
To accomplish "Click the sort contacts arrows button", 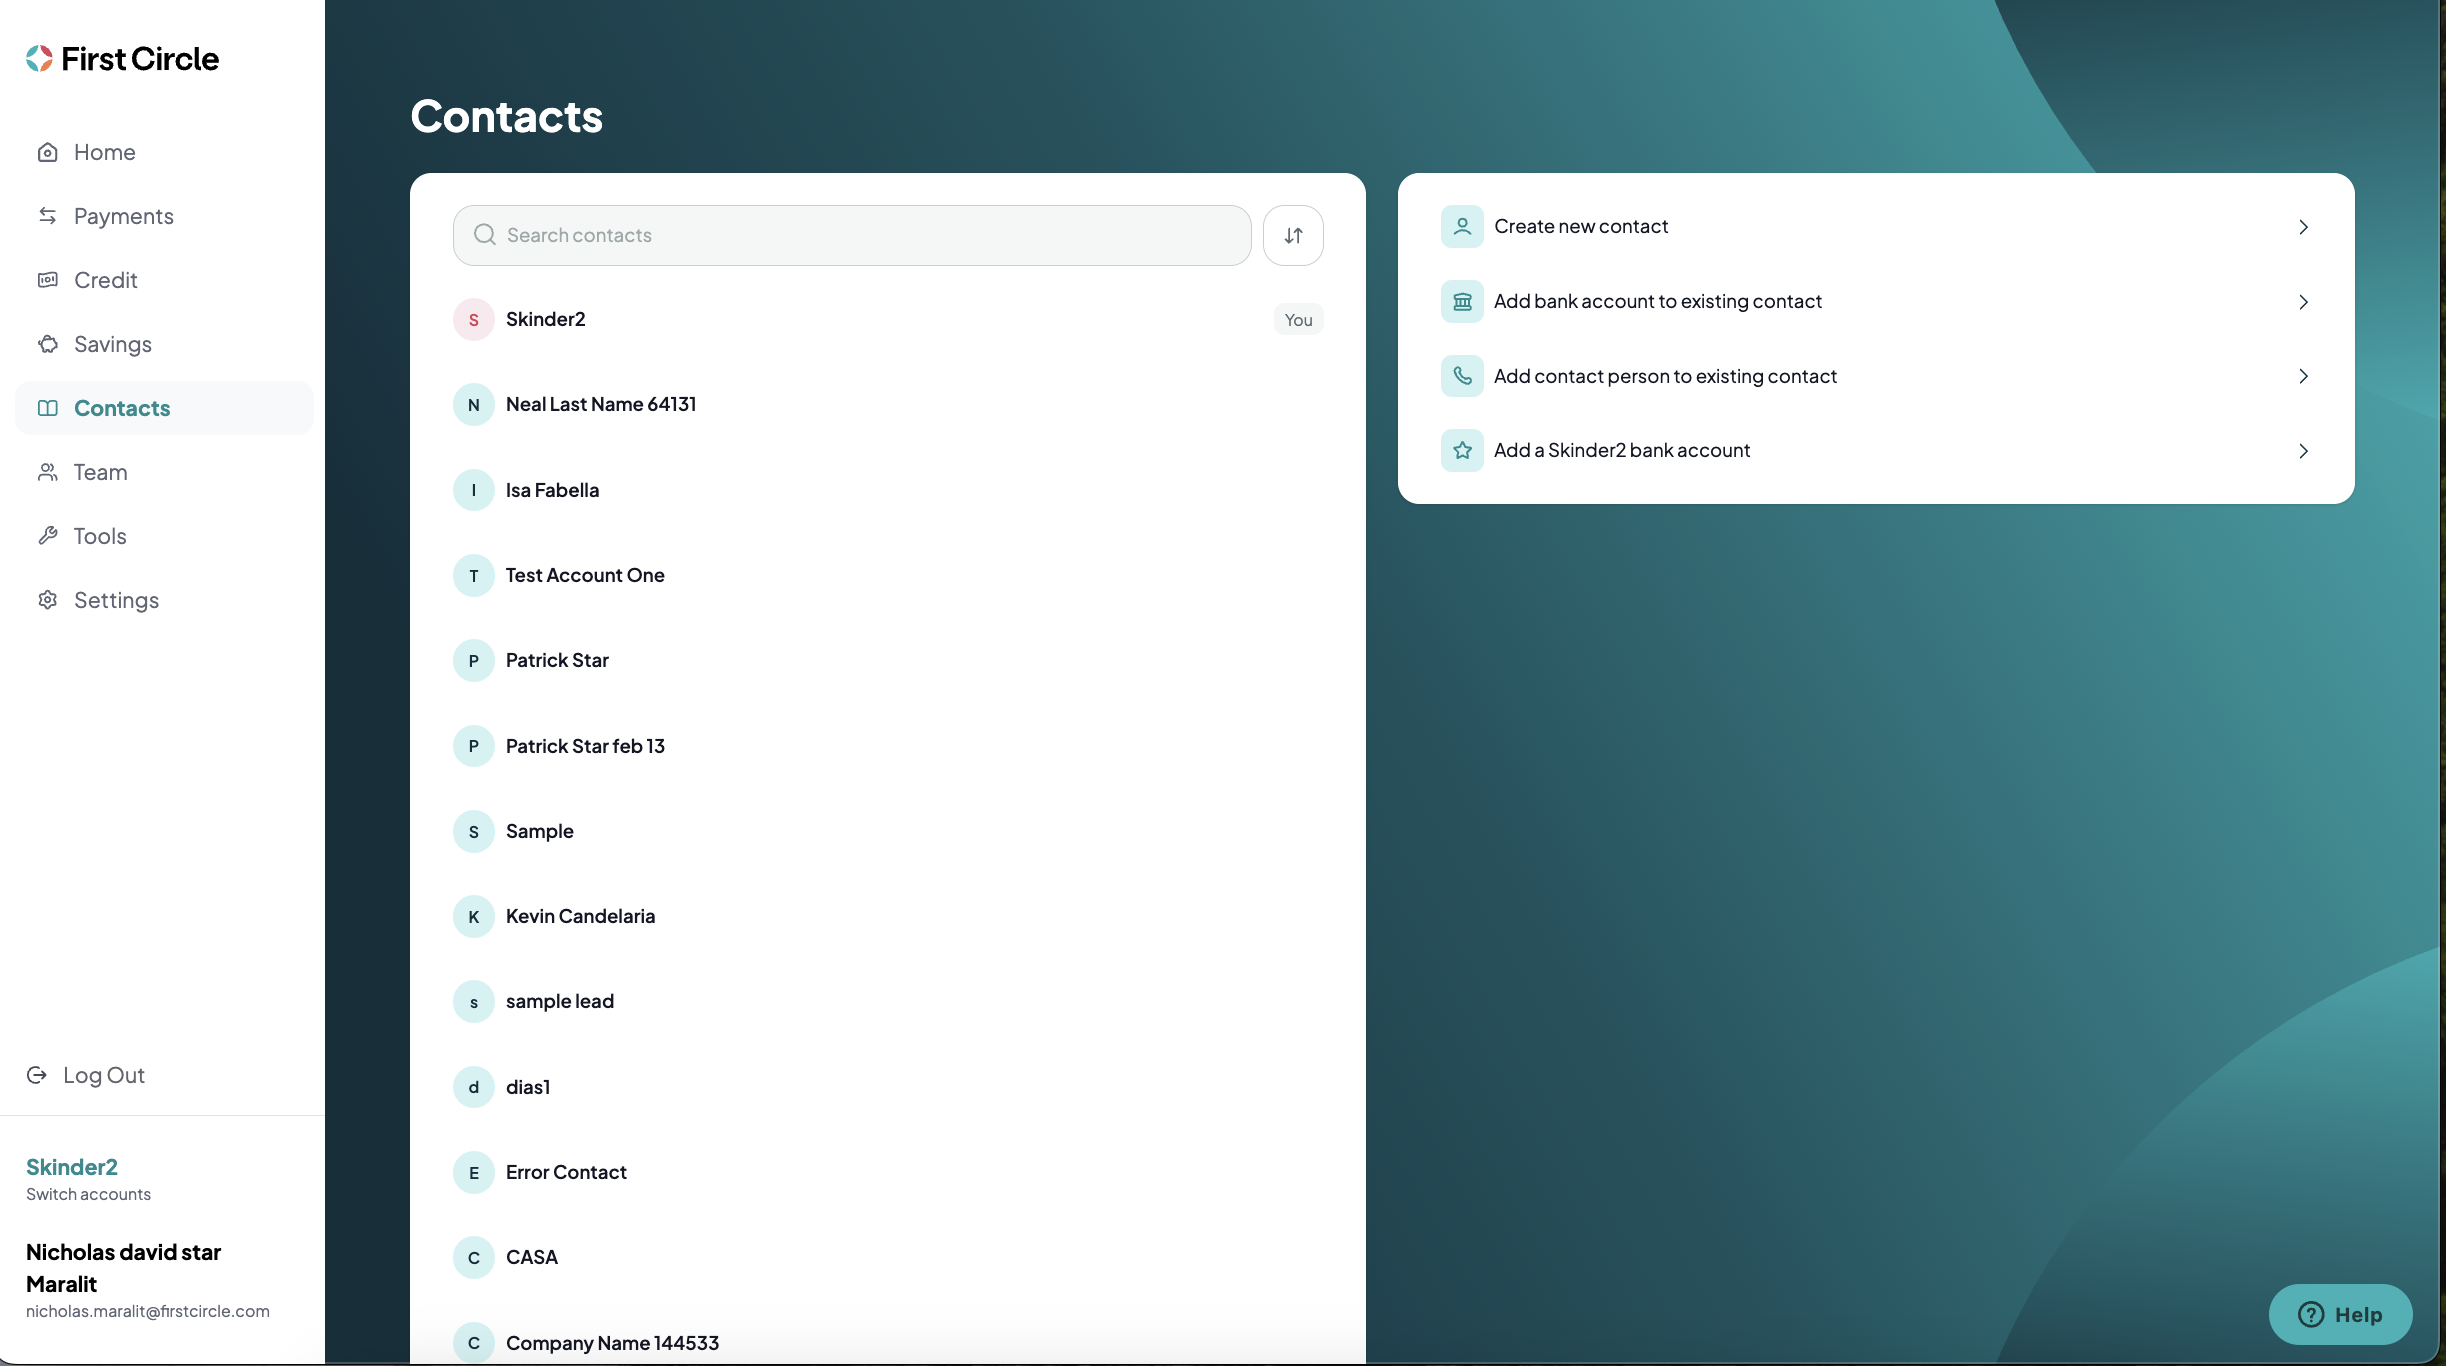I will (x=1293, y=235).
